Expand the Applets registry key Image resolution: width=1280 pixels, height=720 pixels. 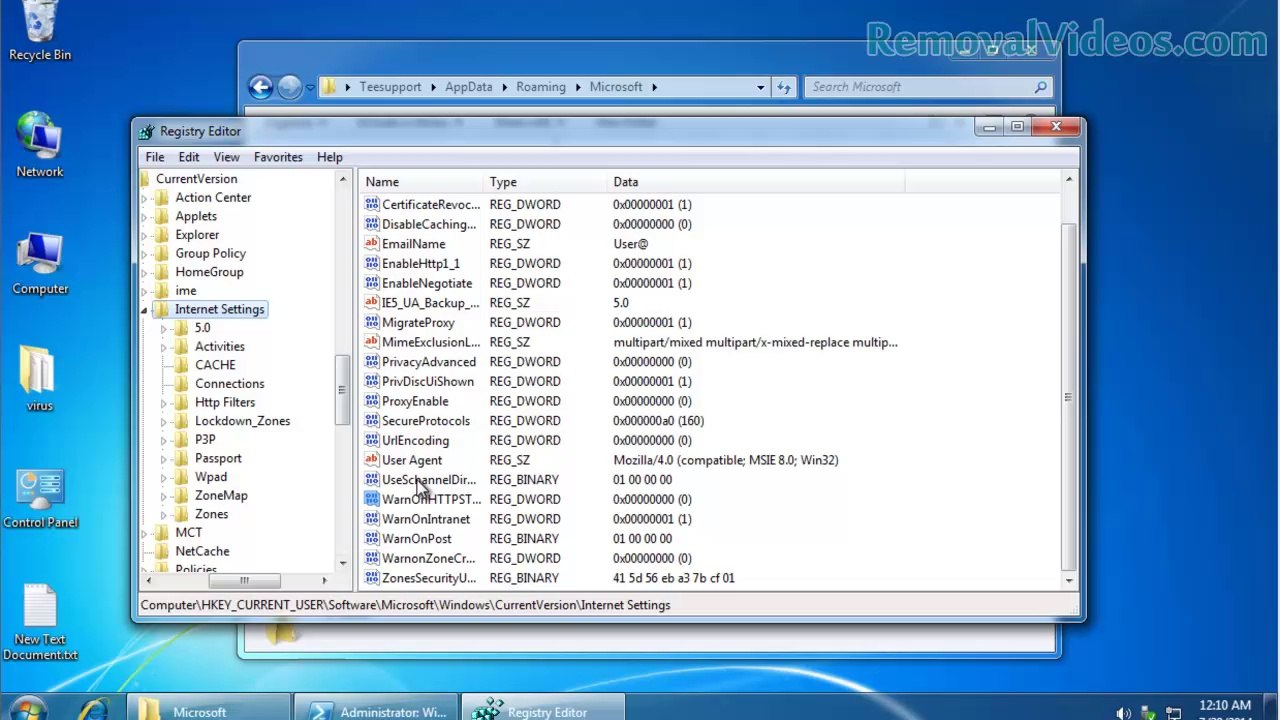pos(144,217)
